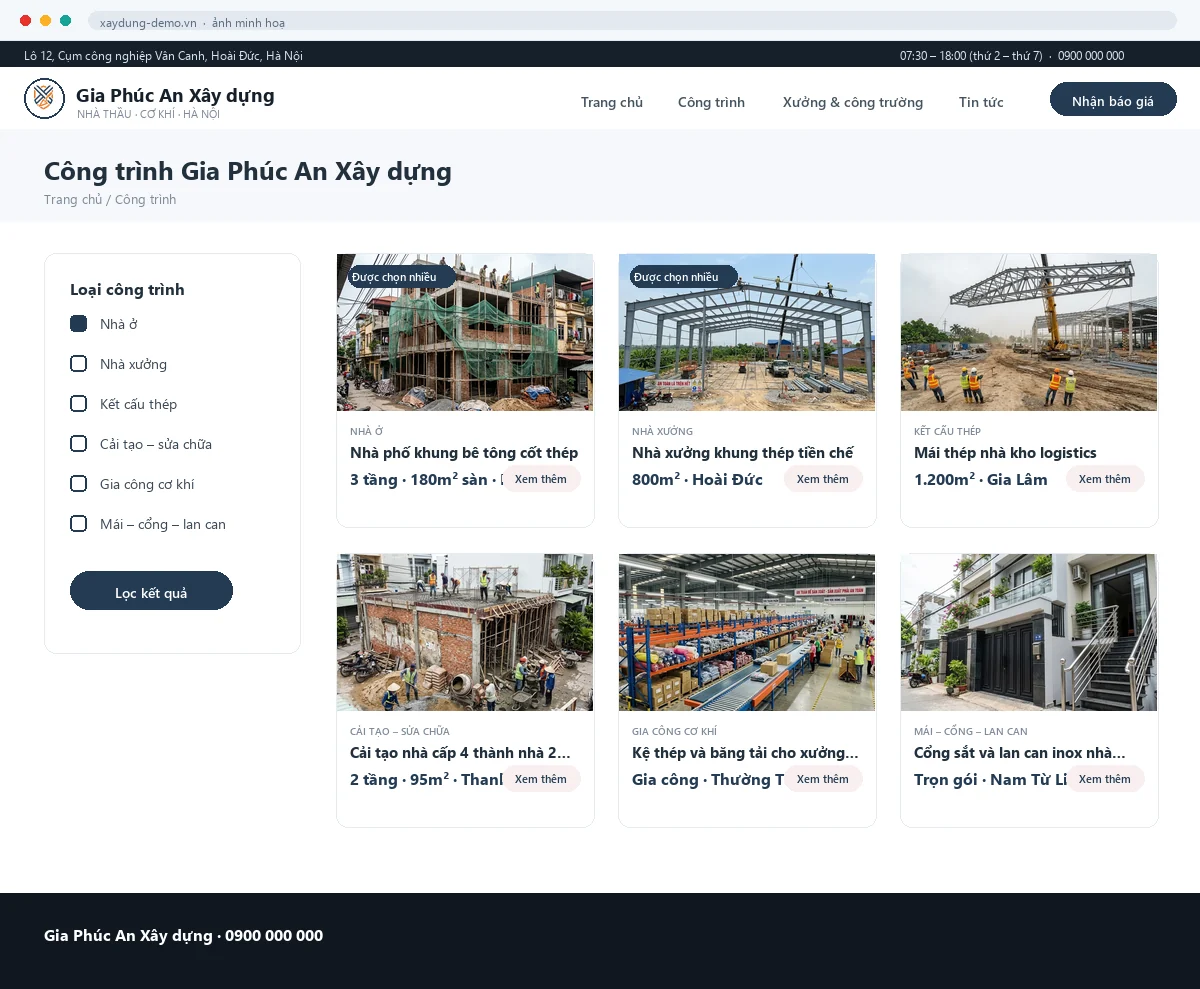Click the 1.200m² · Gia Lâm detail text

click(x=981, y=479)
